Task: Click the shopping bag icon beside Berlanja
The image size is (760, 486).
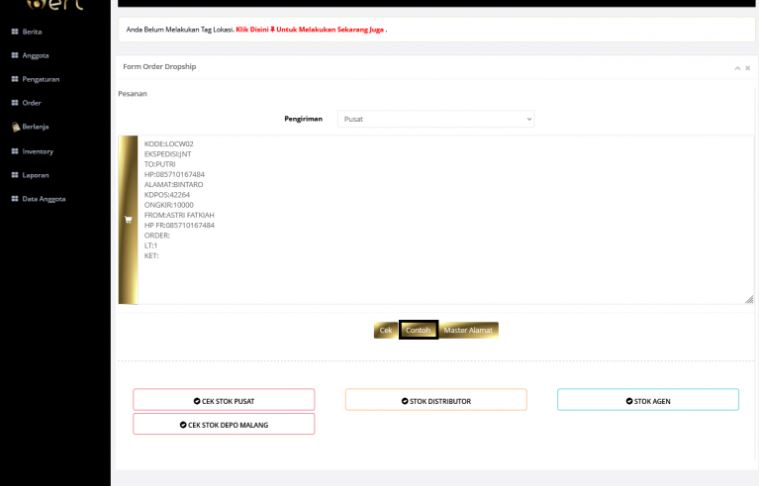Action: click(x=15, y=128)
